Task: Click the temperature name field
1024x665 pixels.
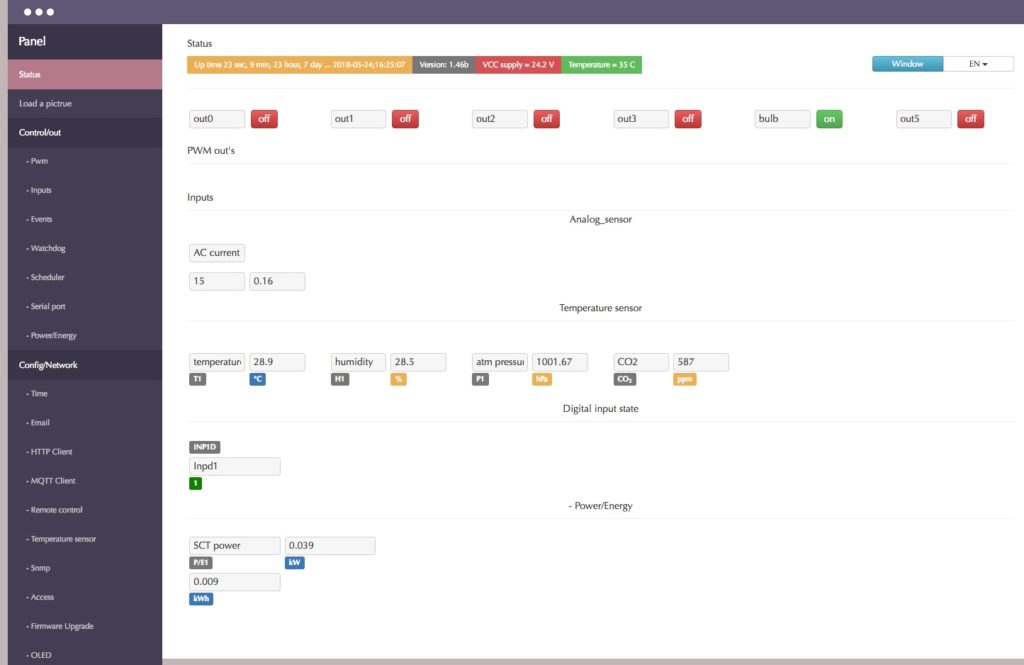Action: pos(217,362)
